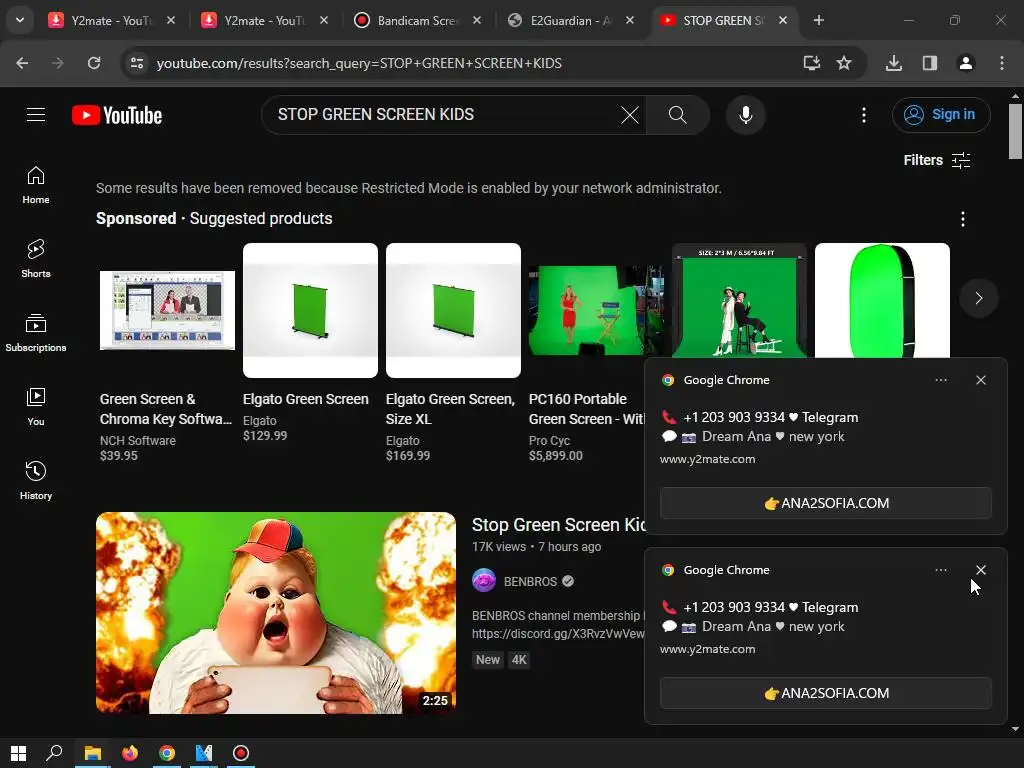This screenshot has width=1024, height=768.
Task: Open History in the sidebar
Action: click(36, 481)
